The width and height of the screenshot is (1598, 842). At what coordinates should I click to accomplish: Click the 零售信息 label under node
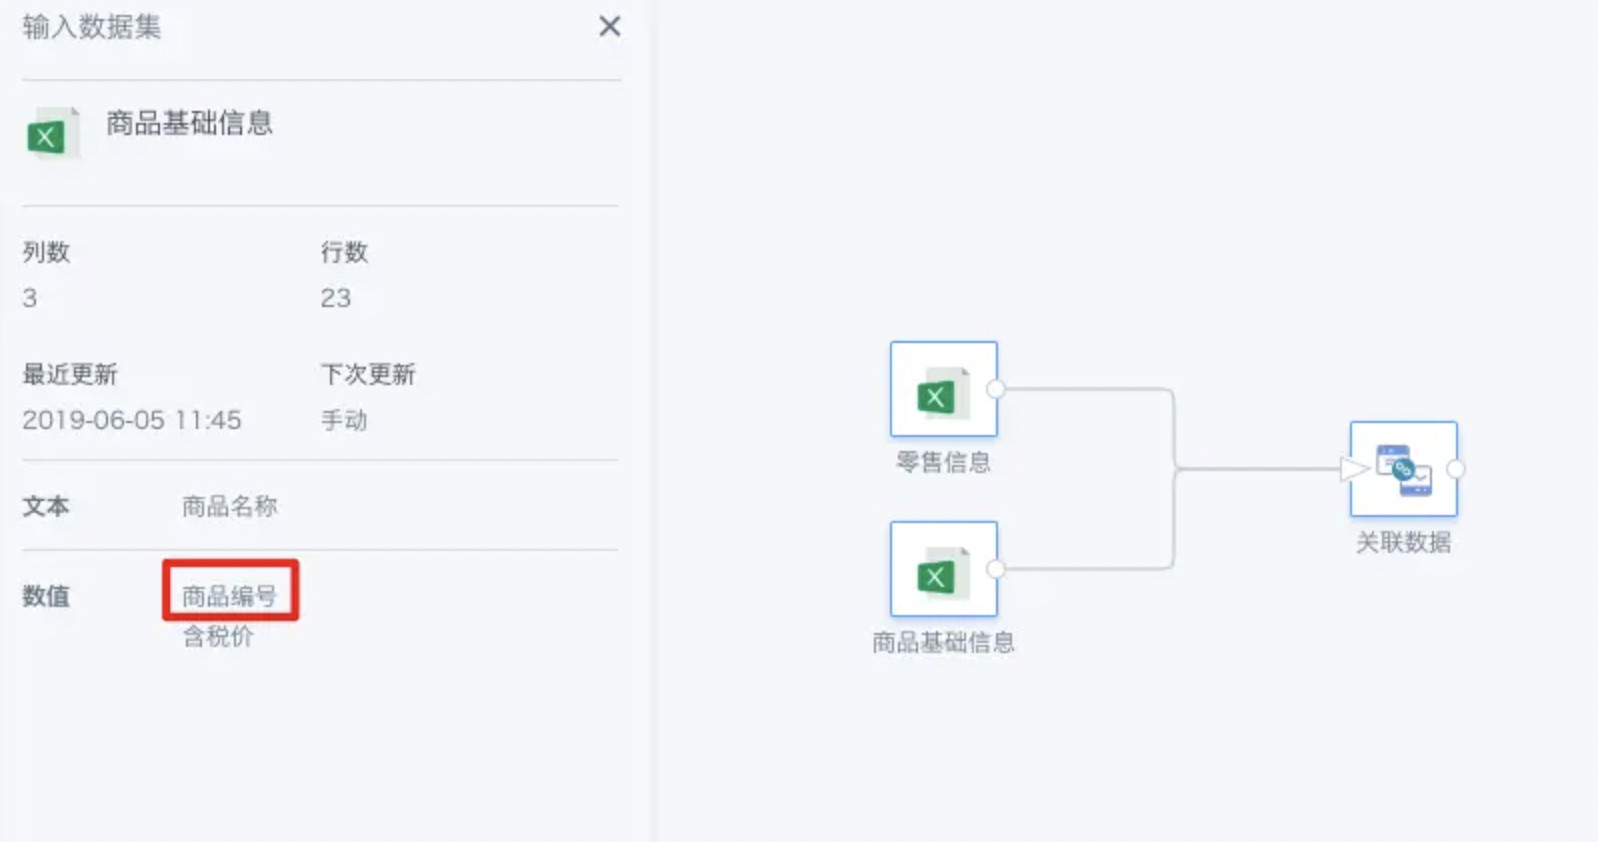pyautogui.click(x=943, y=462)
